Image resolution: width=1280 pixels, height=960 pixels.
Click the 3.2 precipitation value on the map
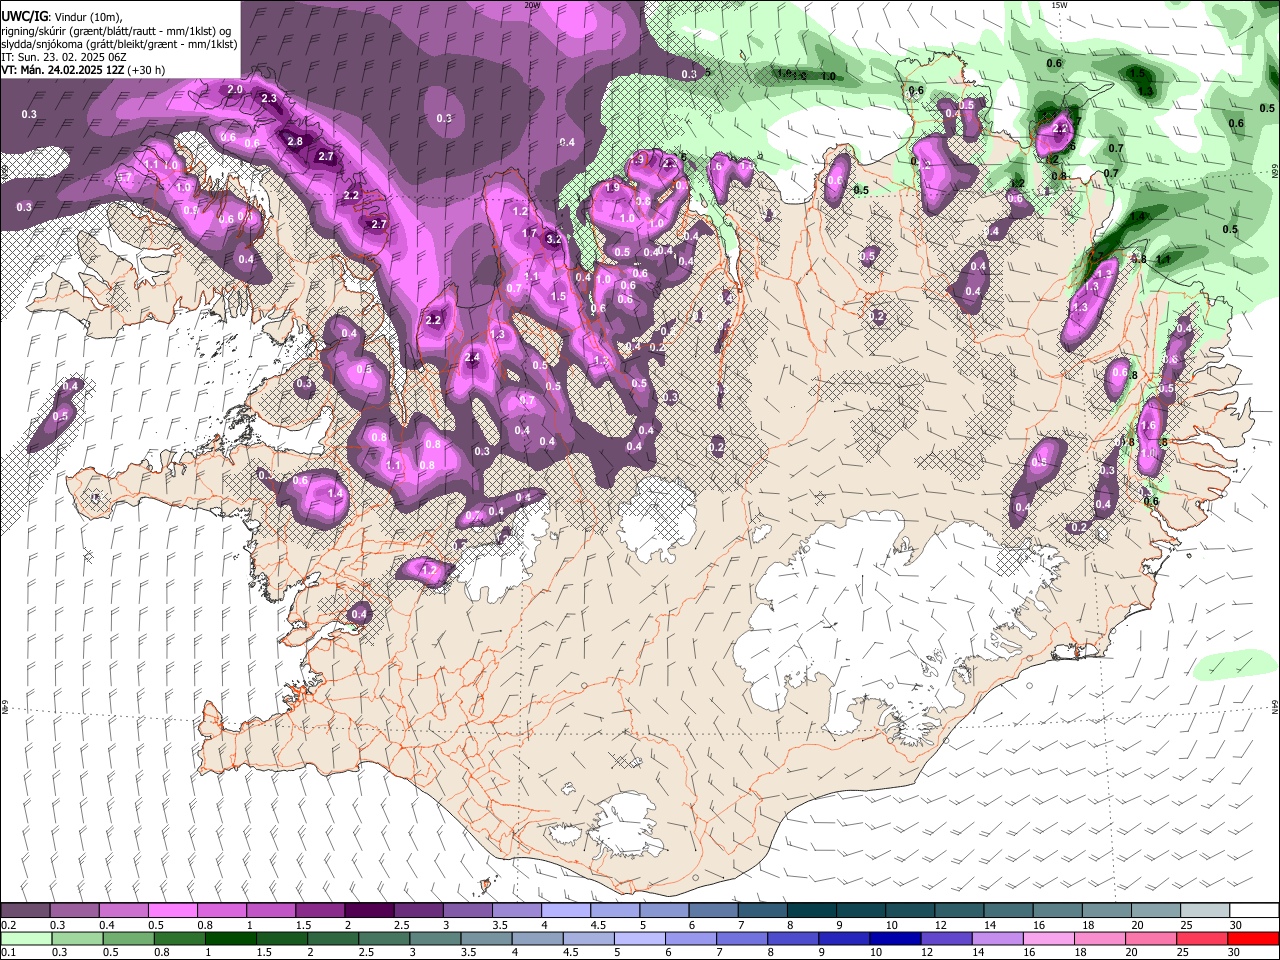click(x=553, y=240)
